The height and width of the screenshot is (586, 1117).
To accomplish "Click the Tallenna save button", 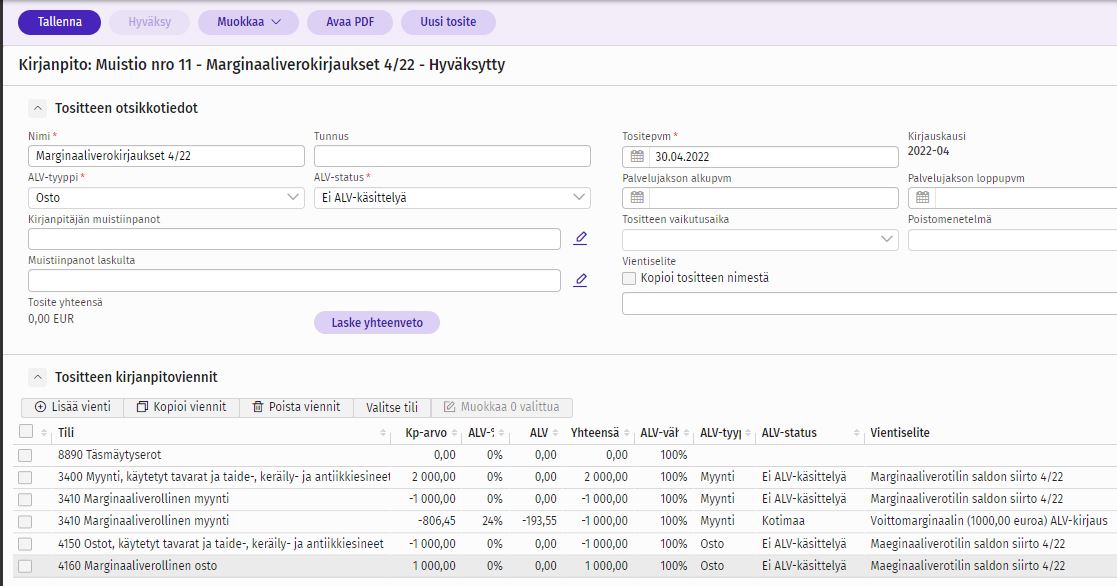I will point(59,22).
